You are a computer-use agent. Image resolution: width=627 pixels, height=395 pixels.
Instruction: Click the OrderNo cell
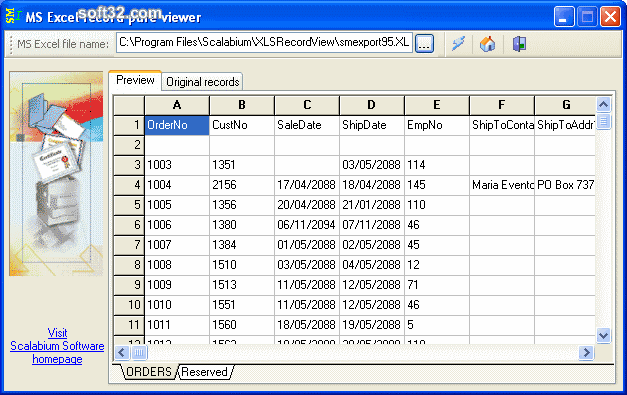coord(177,125)
